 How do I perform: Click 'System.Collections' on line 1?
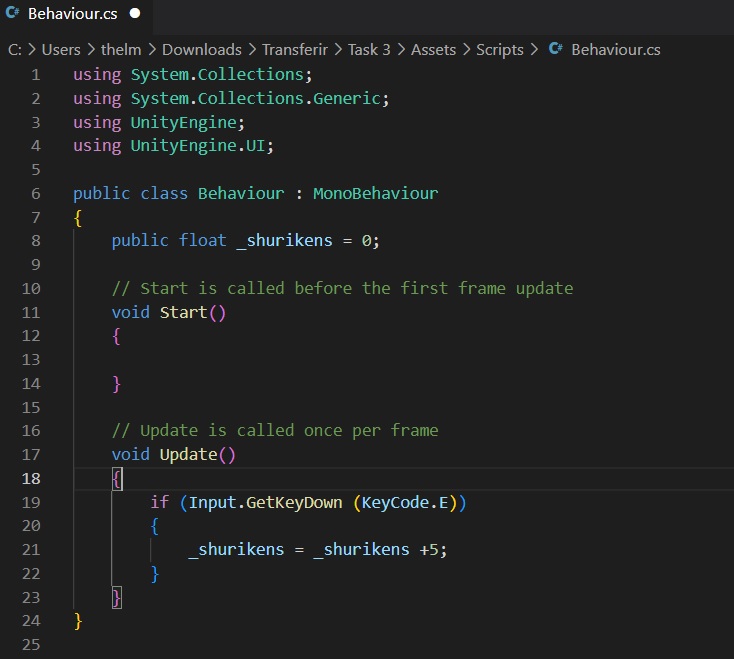click(217, 75)
